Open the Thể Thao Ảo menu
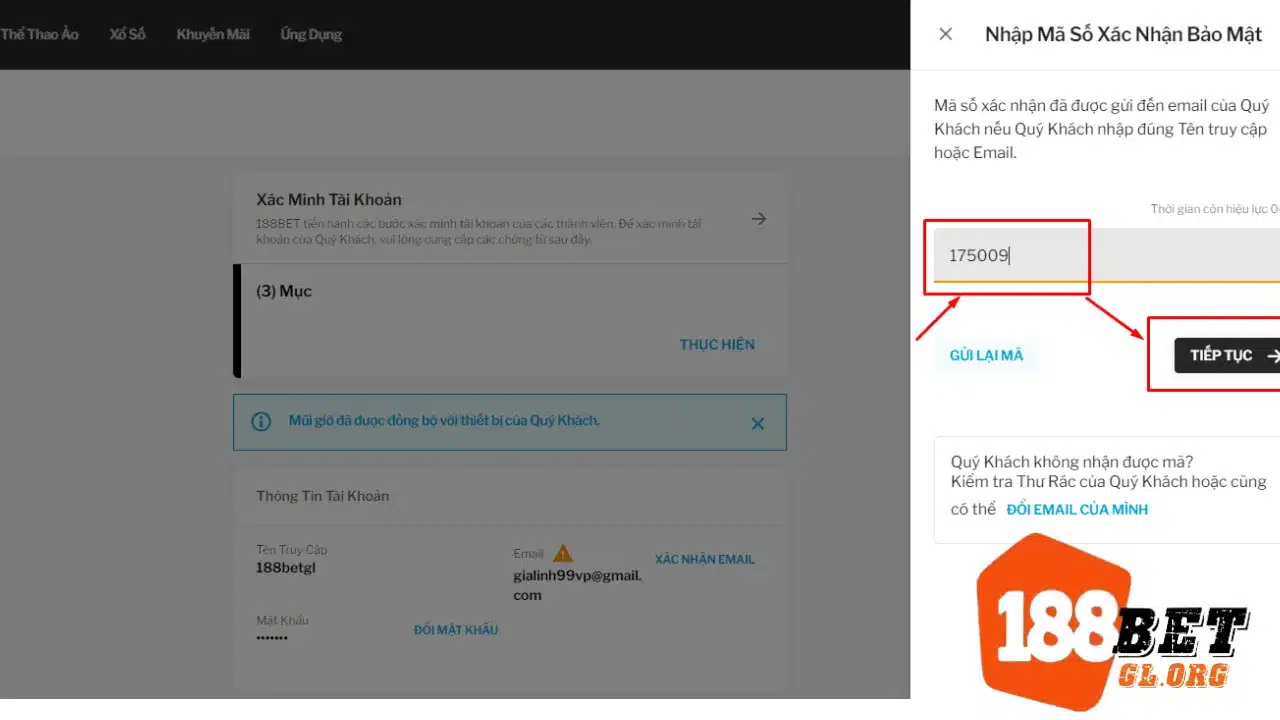 pyautogui.click(x=39, y=34)
